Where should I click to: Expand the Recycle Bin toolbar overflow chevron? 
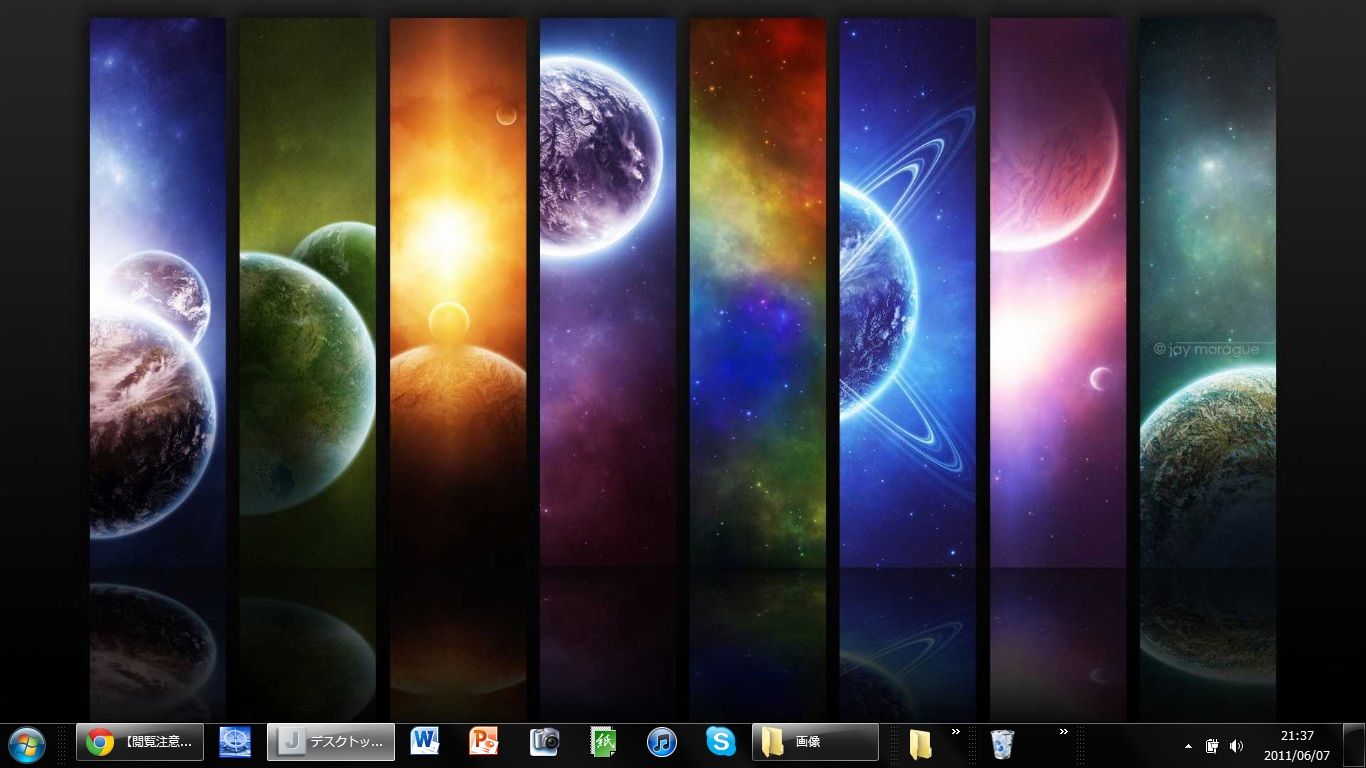[x=1063, y=732]
